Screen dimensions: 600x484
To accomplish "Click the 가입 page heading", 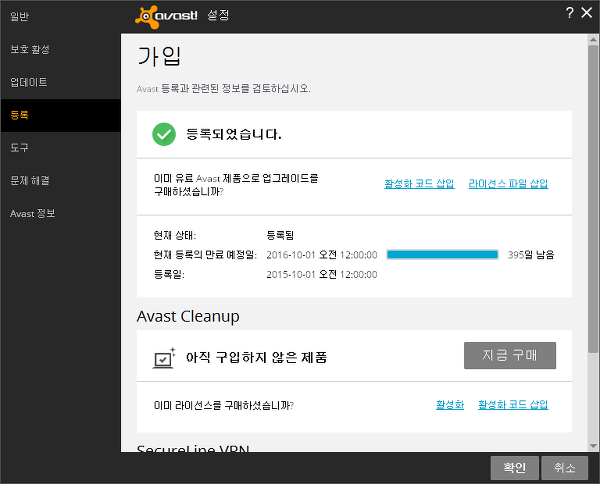I will (x=159, y=57).
